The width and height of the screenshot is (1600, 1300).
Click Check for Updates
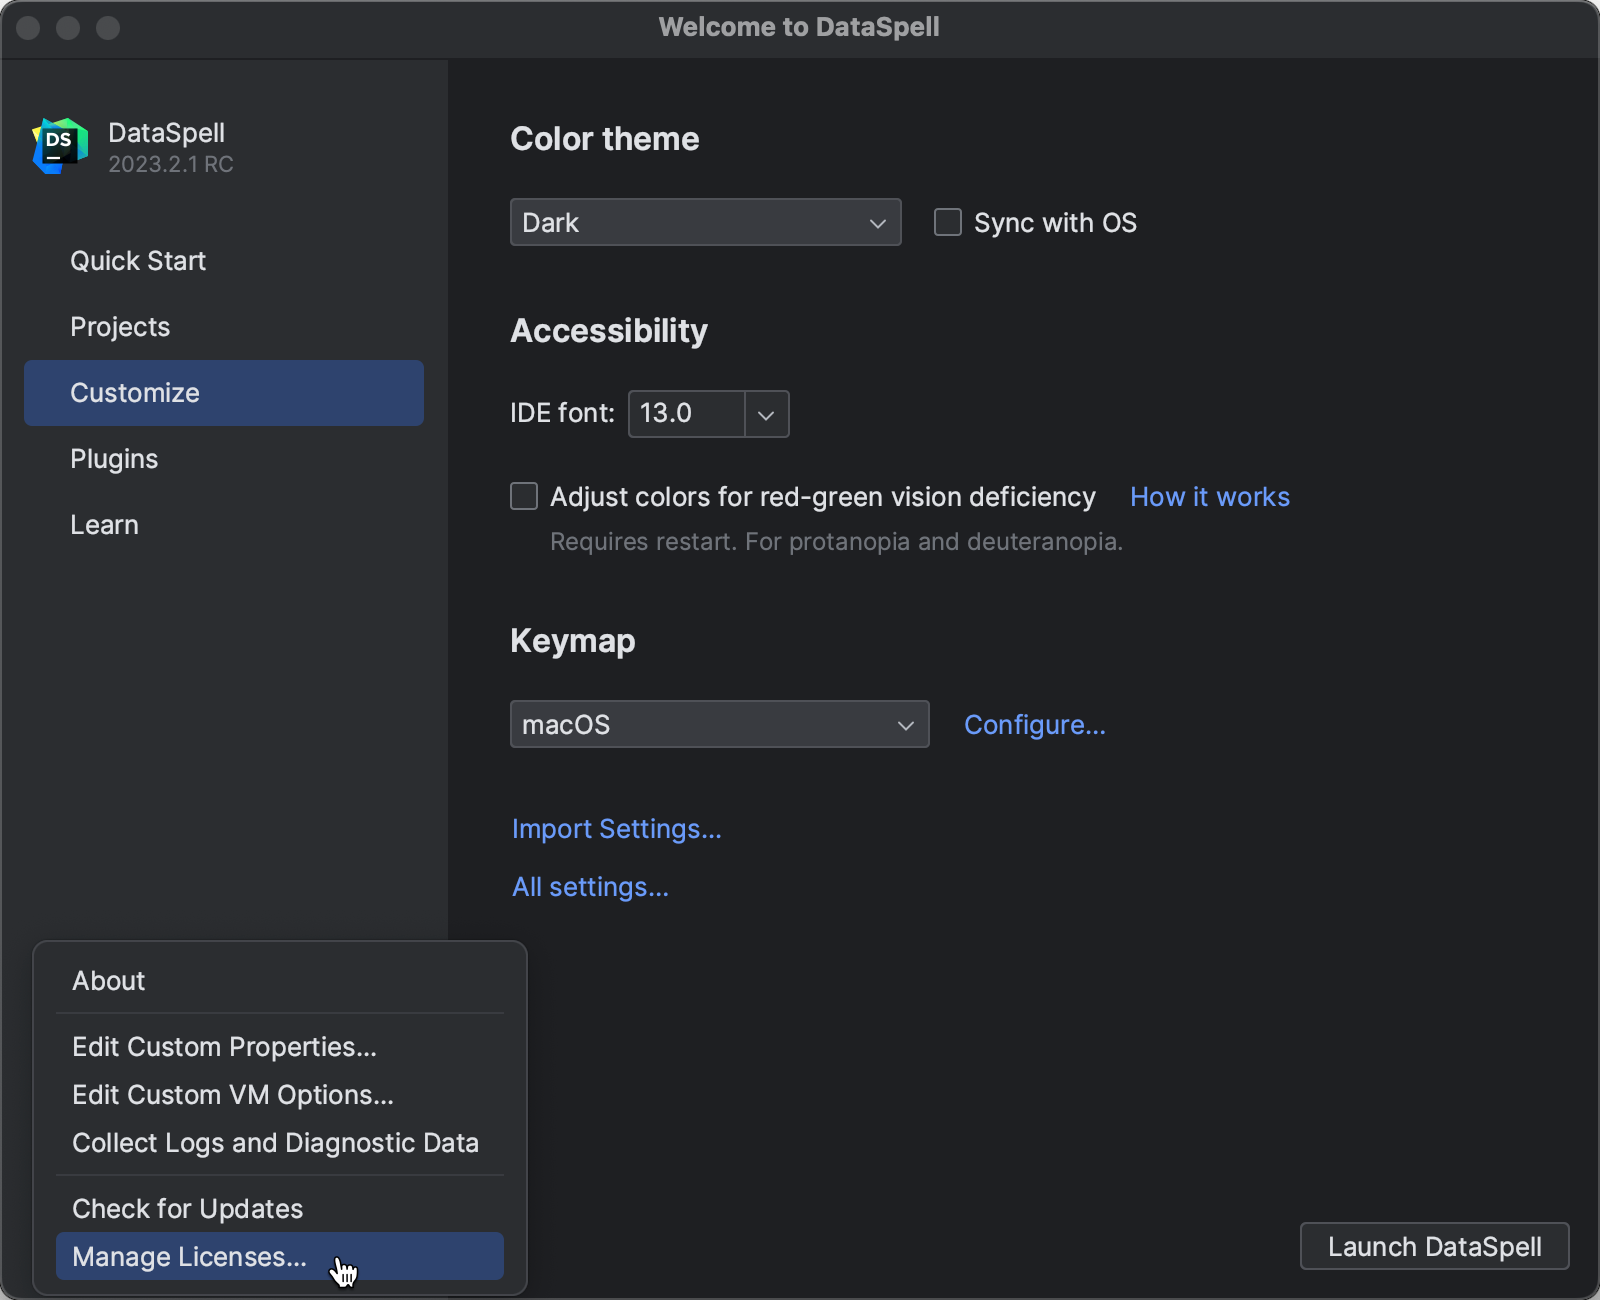click(x=187, y=1208)
